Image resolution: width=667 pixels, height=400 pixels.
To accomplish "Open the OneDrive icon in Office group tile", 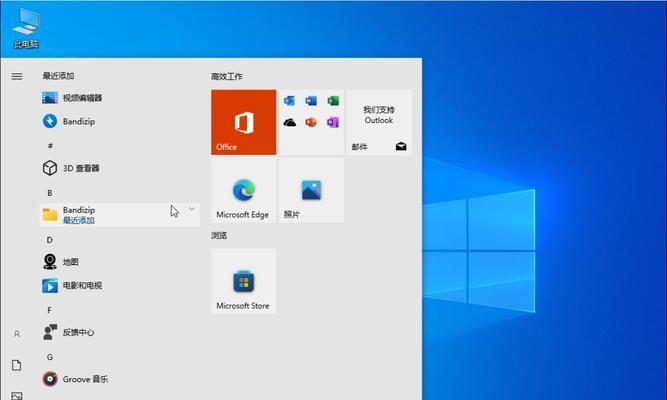I will click(x=290, y=123).
